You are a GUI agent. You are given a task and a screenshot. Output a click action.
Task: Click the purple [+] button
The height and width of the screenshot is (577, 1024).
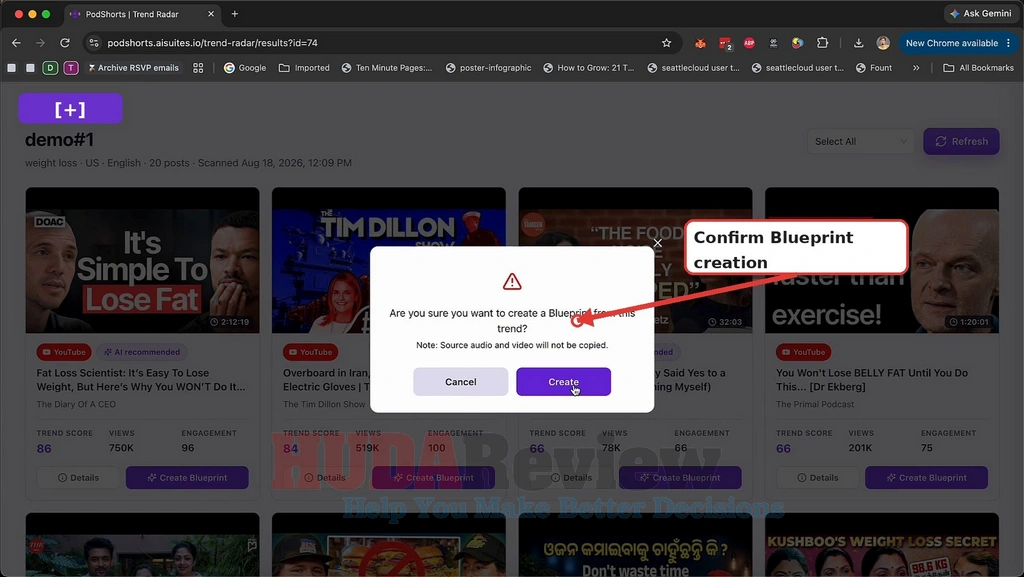click(x=71, y=109)
